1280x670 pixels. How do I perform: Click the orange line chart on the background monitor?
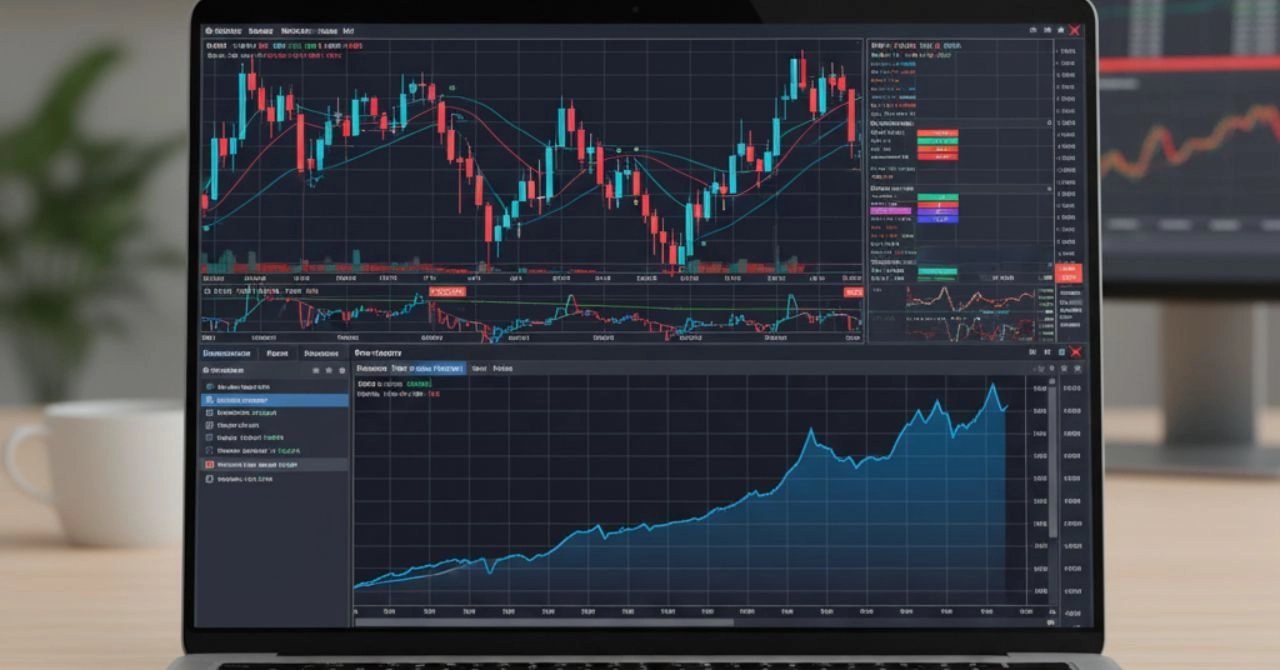(x=1190, y=140)
